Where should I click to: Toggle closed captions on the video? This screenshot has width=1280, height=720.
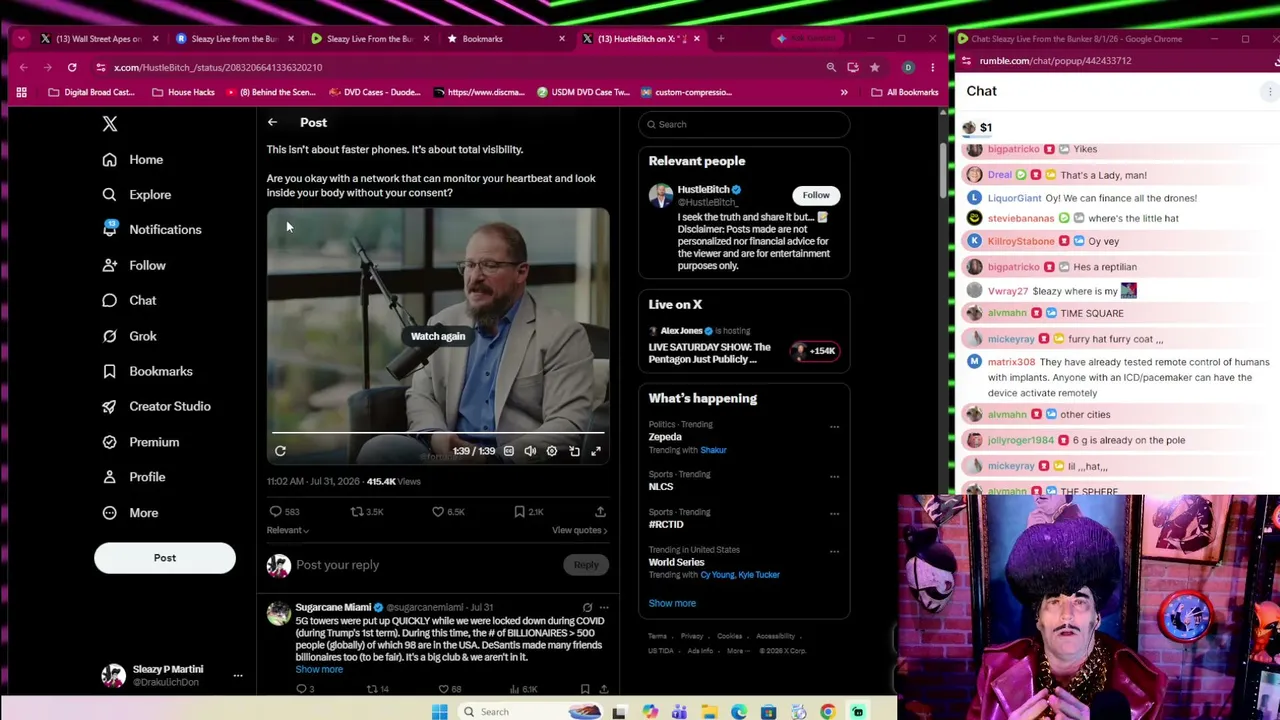508,451
